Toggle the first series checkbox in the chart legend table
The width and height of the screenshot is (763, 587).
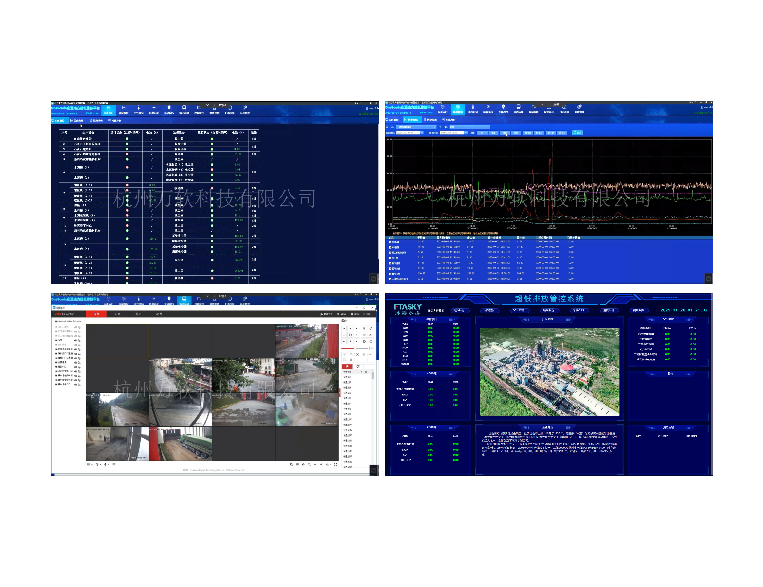tap(389, 242)
